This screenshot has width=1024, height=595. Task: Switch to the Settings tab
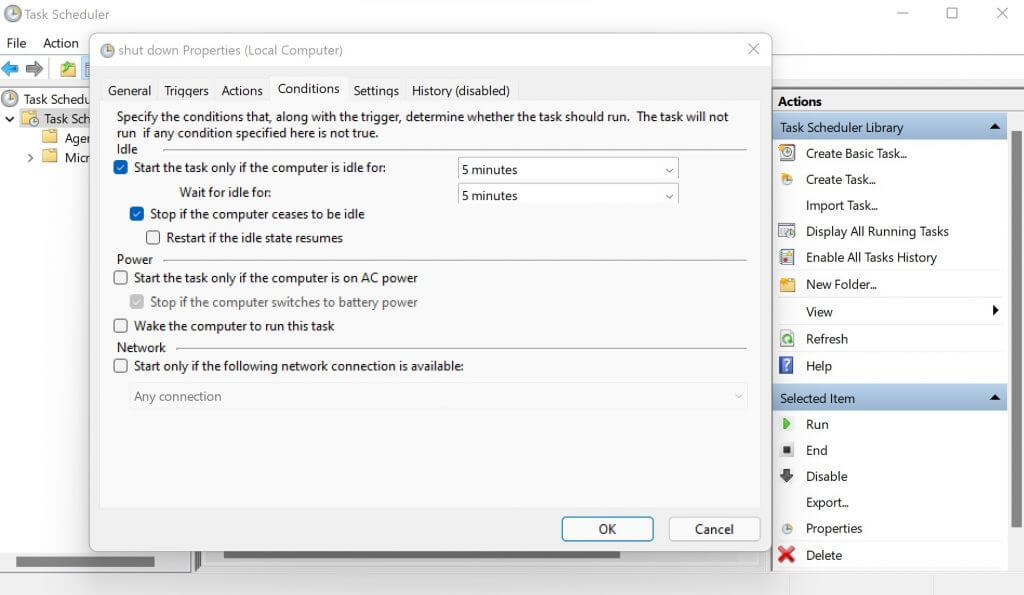pos(376,90)
